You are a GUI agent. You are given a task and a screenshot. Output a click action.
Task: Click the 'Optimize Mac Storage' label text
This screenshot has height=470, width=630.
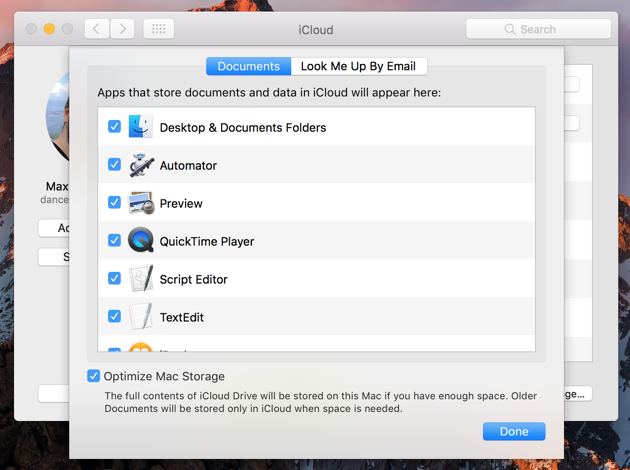164,376
